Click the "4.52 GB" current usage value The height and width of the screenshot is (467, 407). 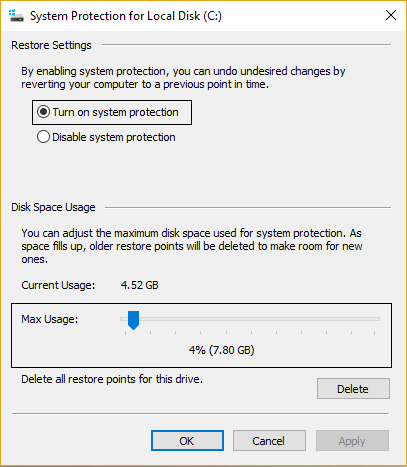139,285
